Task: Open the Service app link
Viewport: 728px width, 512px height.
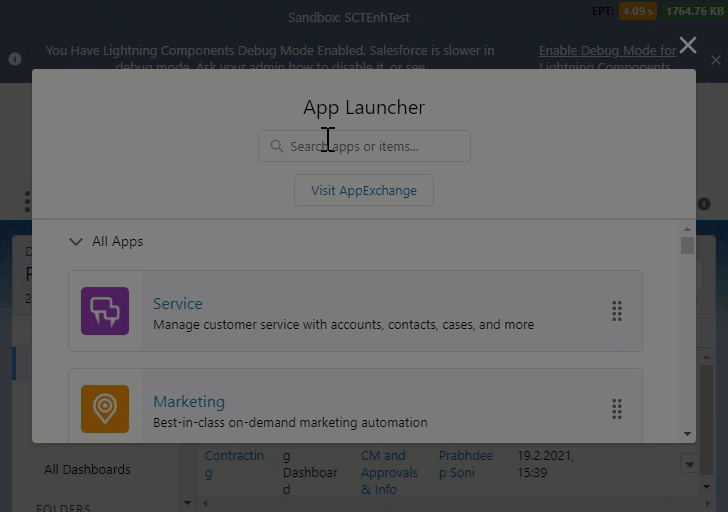Action: (177, 303)
